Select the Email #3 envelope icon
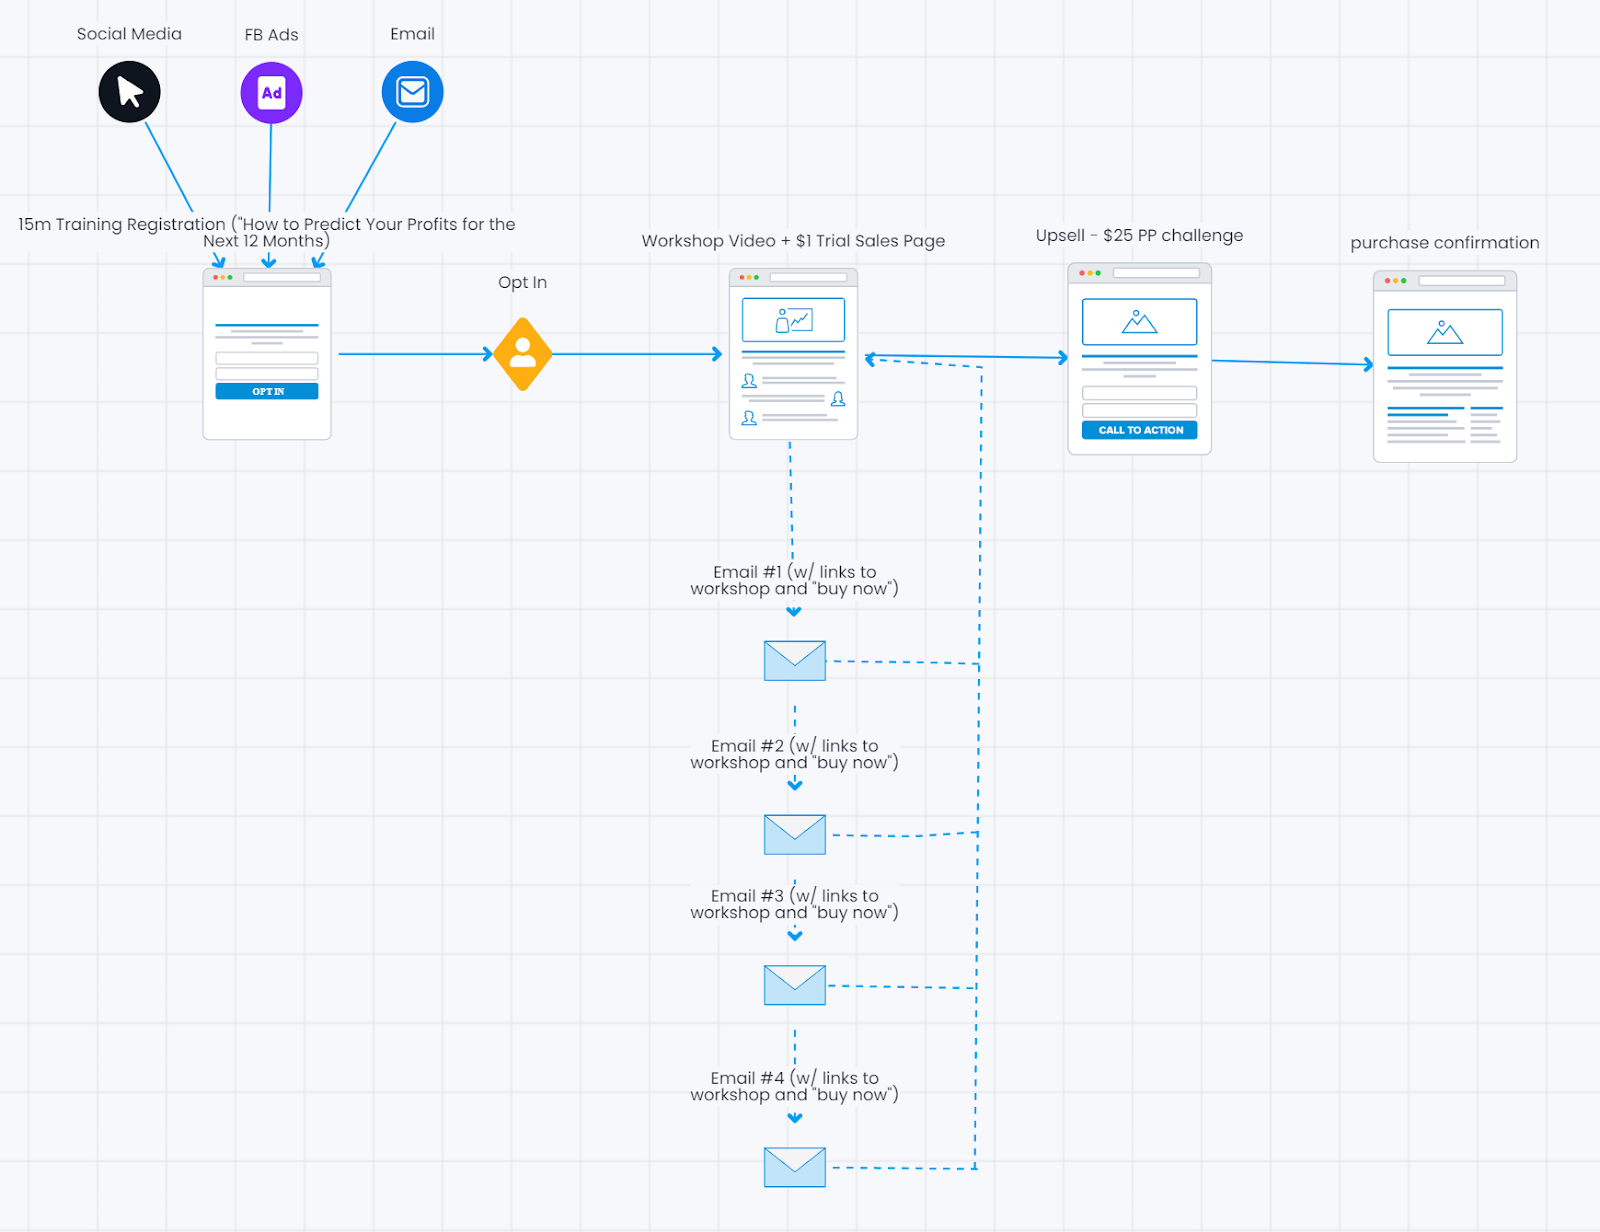 [x=795, y=985]
